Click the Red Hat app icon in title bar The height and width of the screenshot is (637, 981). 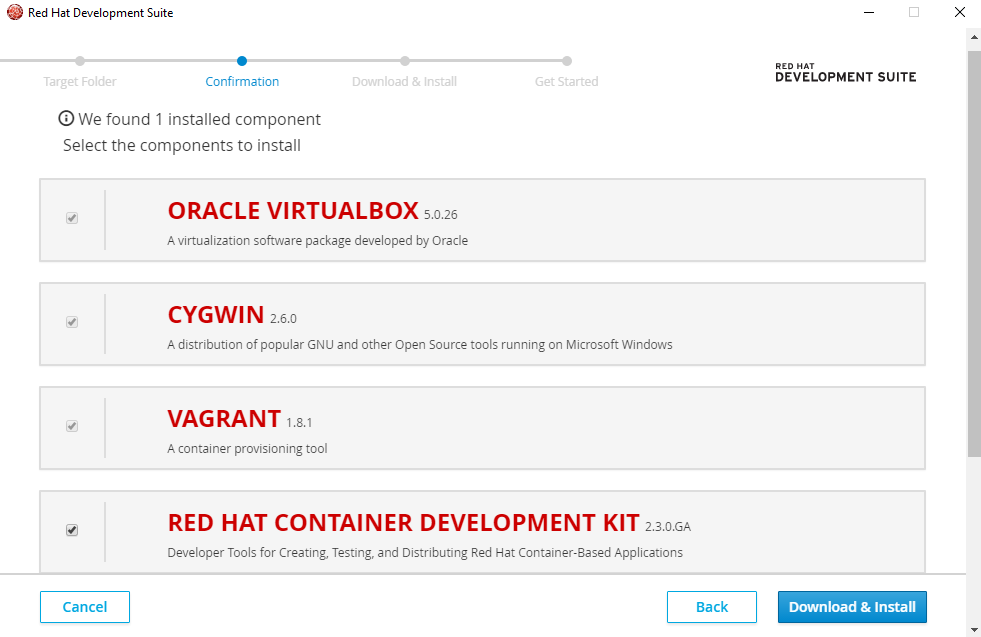(x=14, y=13)
